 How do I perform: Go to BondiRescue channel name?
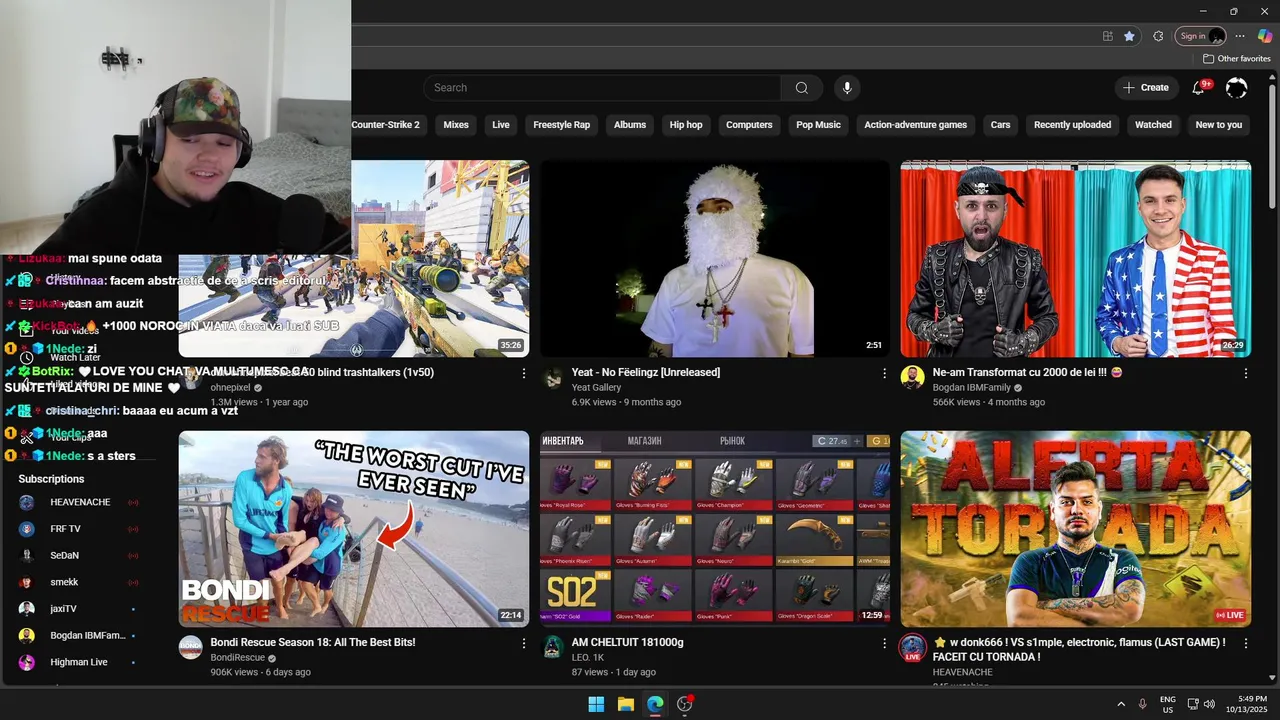pos(238,657)
